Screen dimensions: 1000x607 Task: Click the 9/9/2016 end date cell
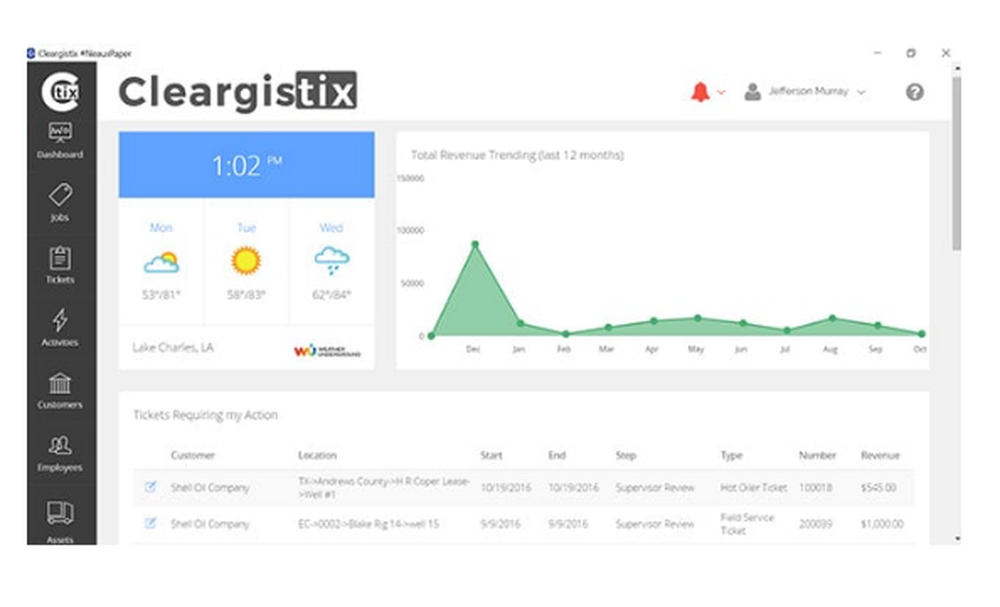(x=568, y=524)
